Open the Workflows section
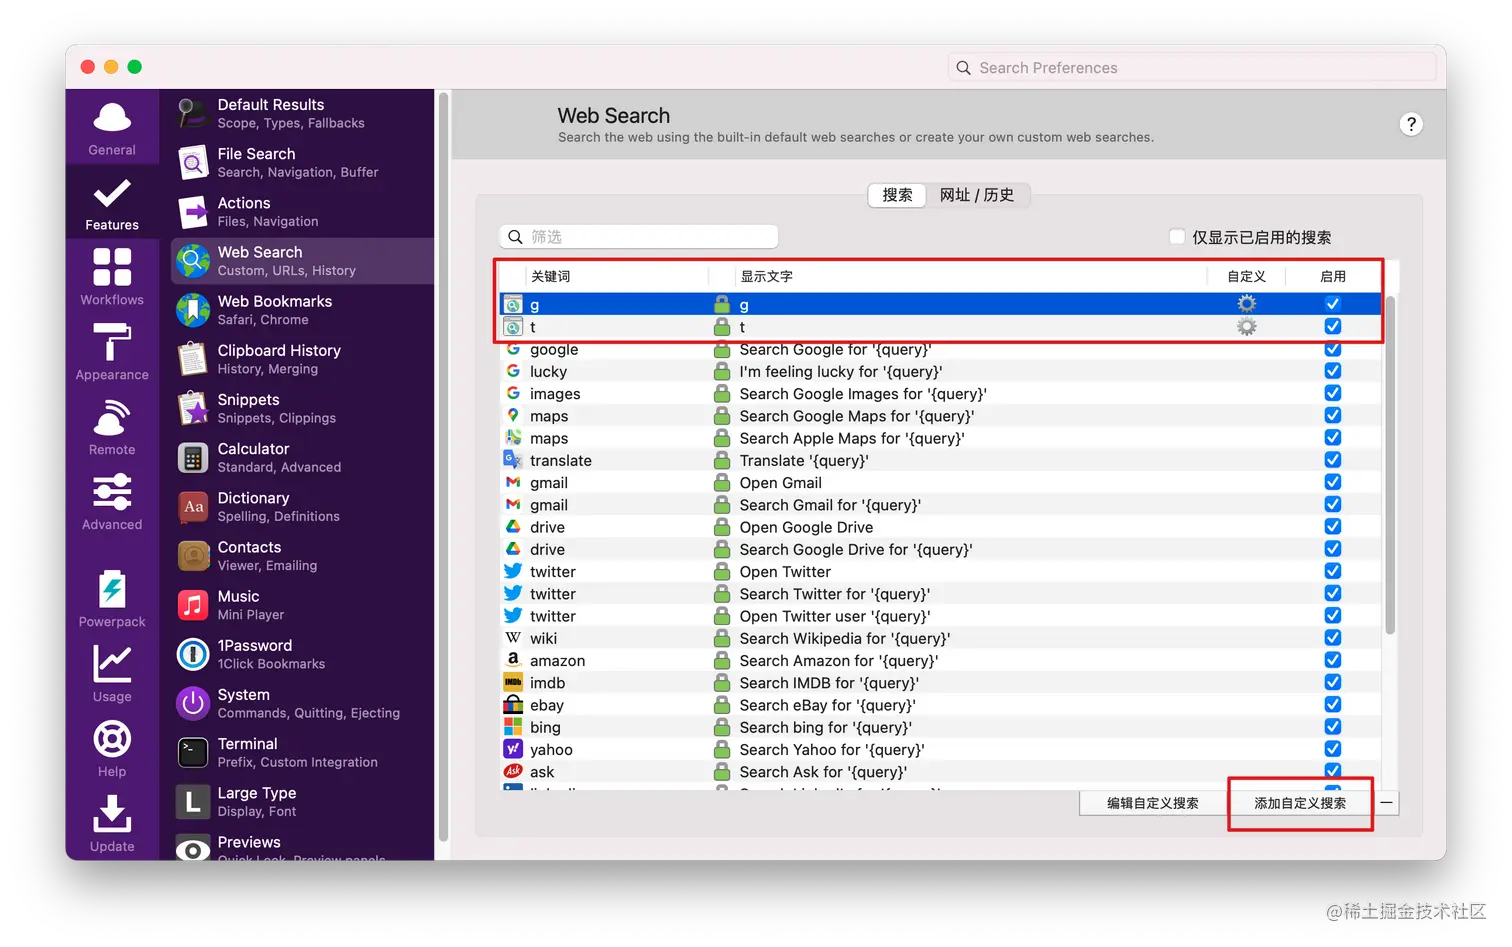This screenshot has height=947, width=1512. pyautogui.click(x=112, y=277)
